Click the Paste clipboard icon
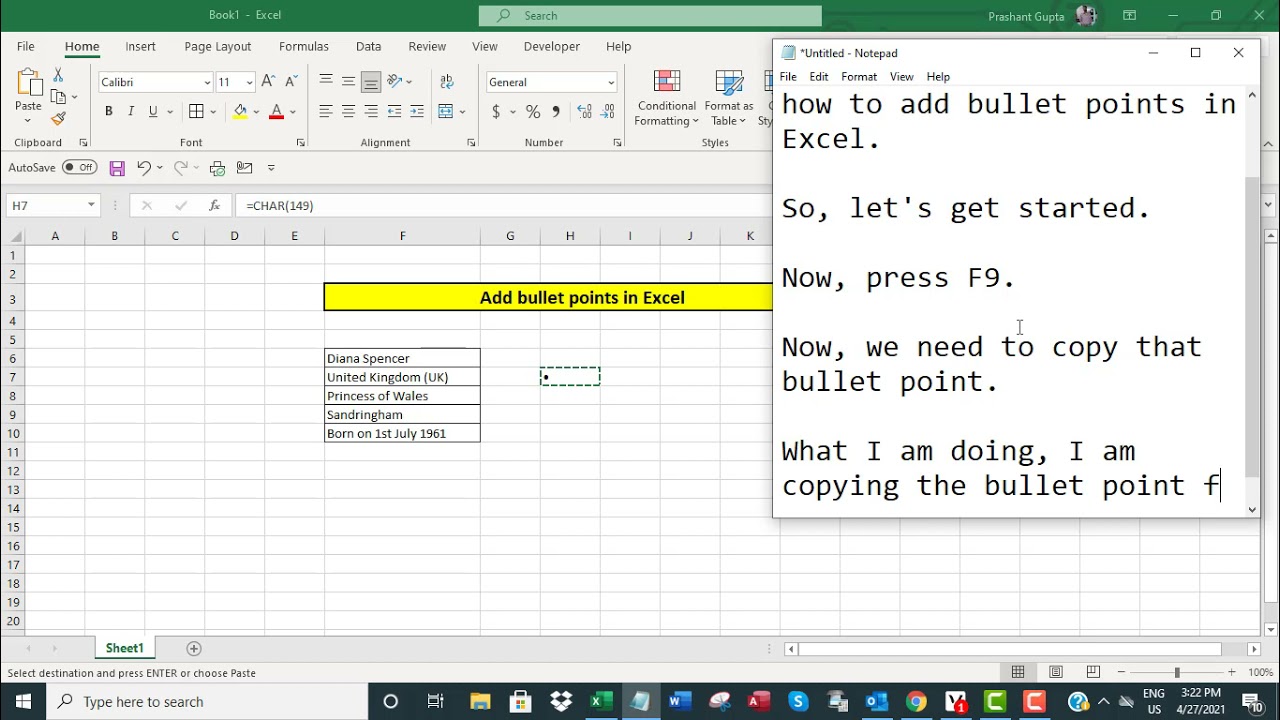 (28, 84)
